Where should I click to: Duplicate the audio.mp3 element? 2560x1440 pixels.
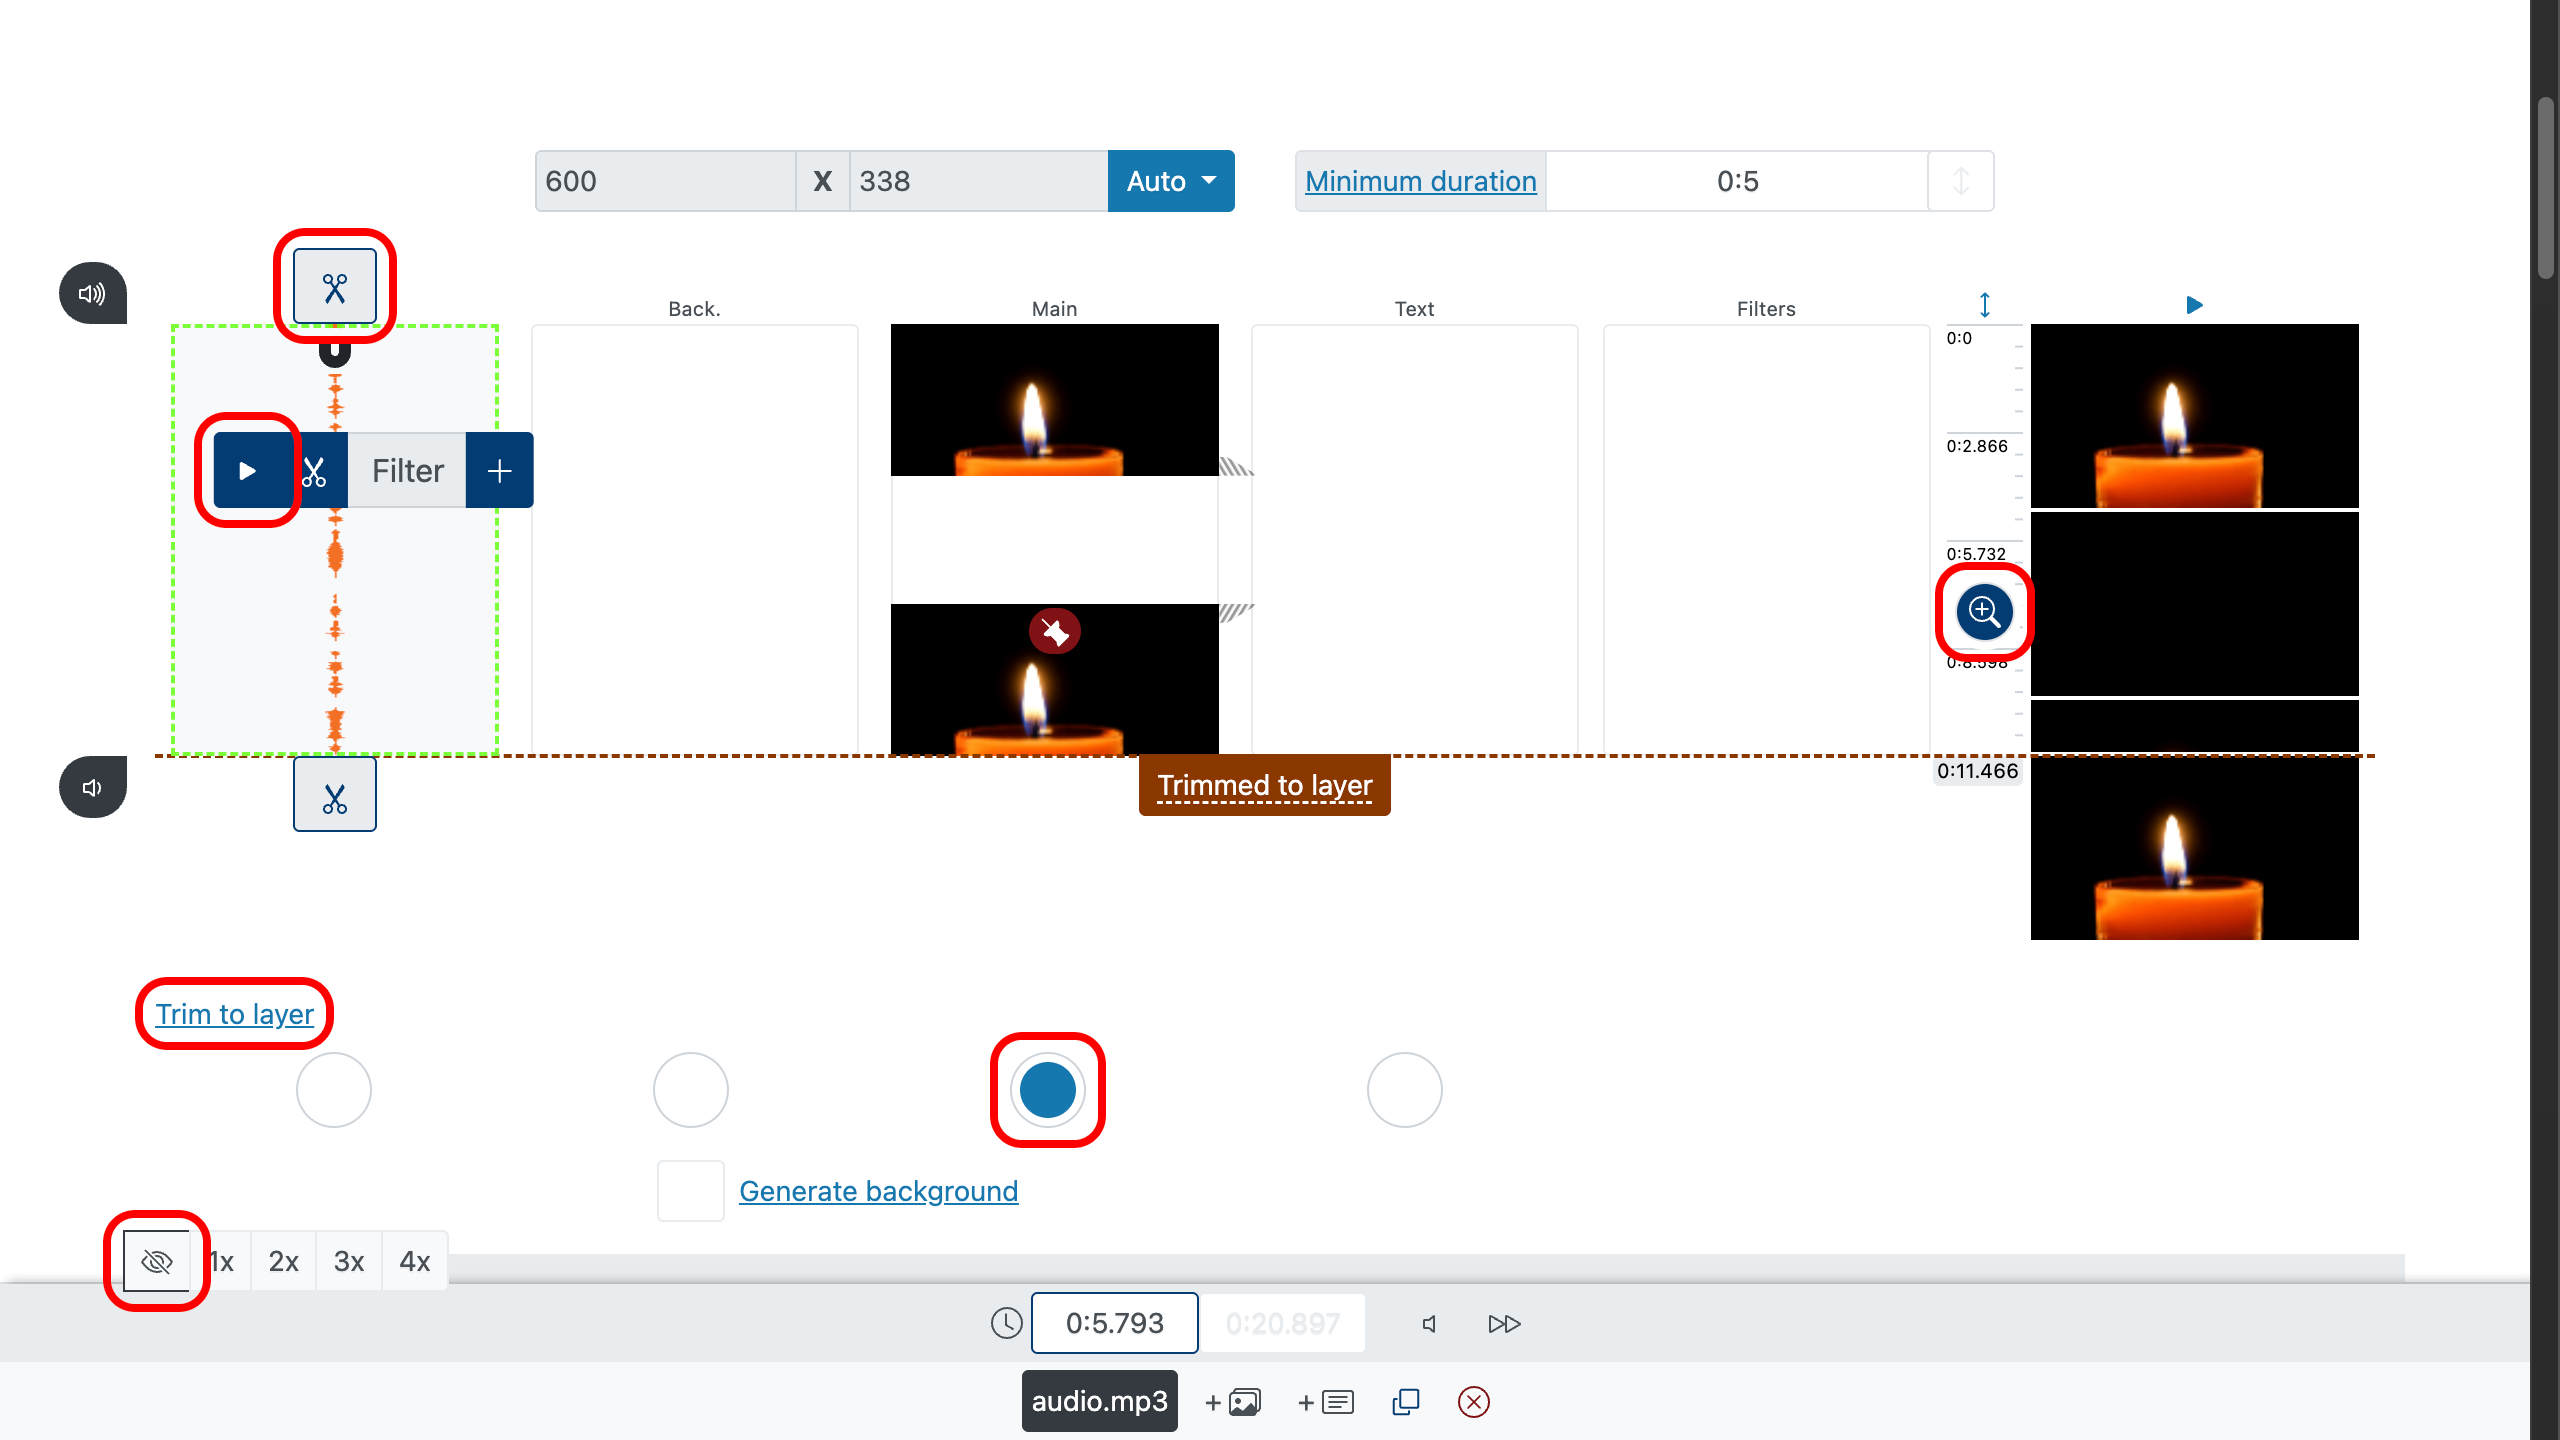click(1405, 1402)
